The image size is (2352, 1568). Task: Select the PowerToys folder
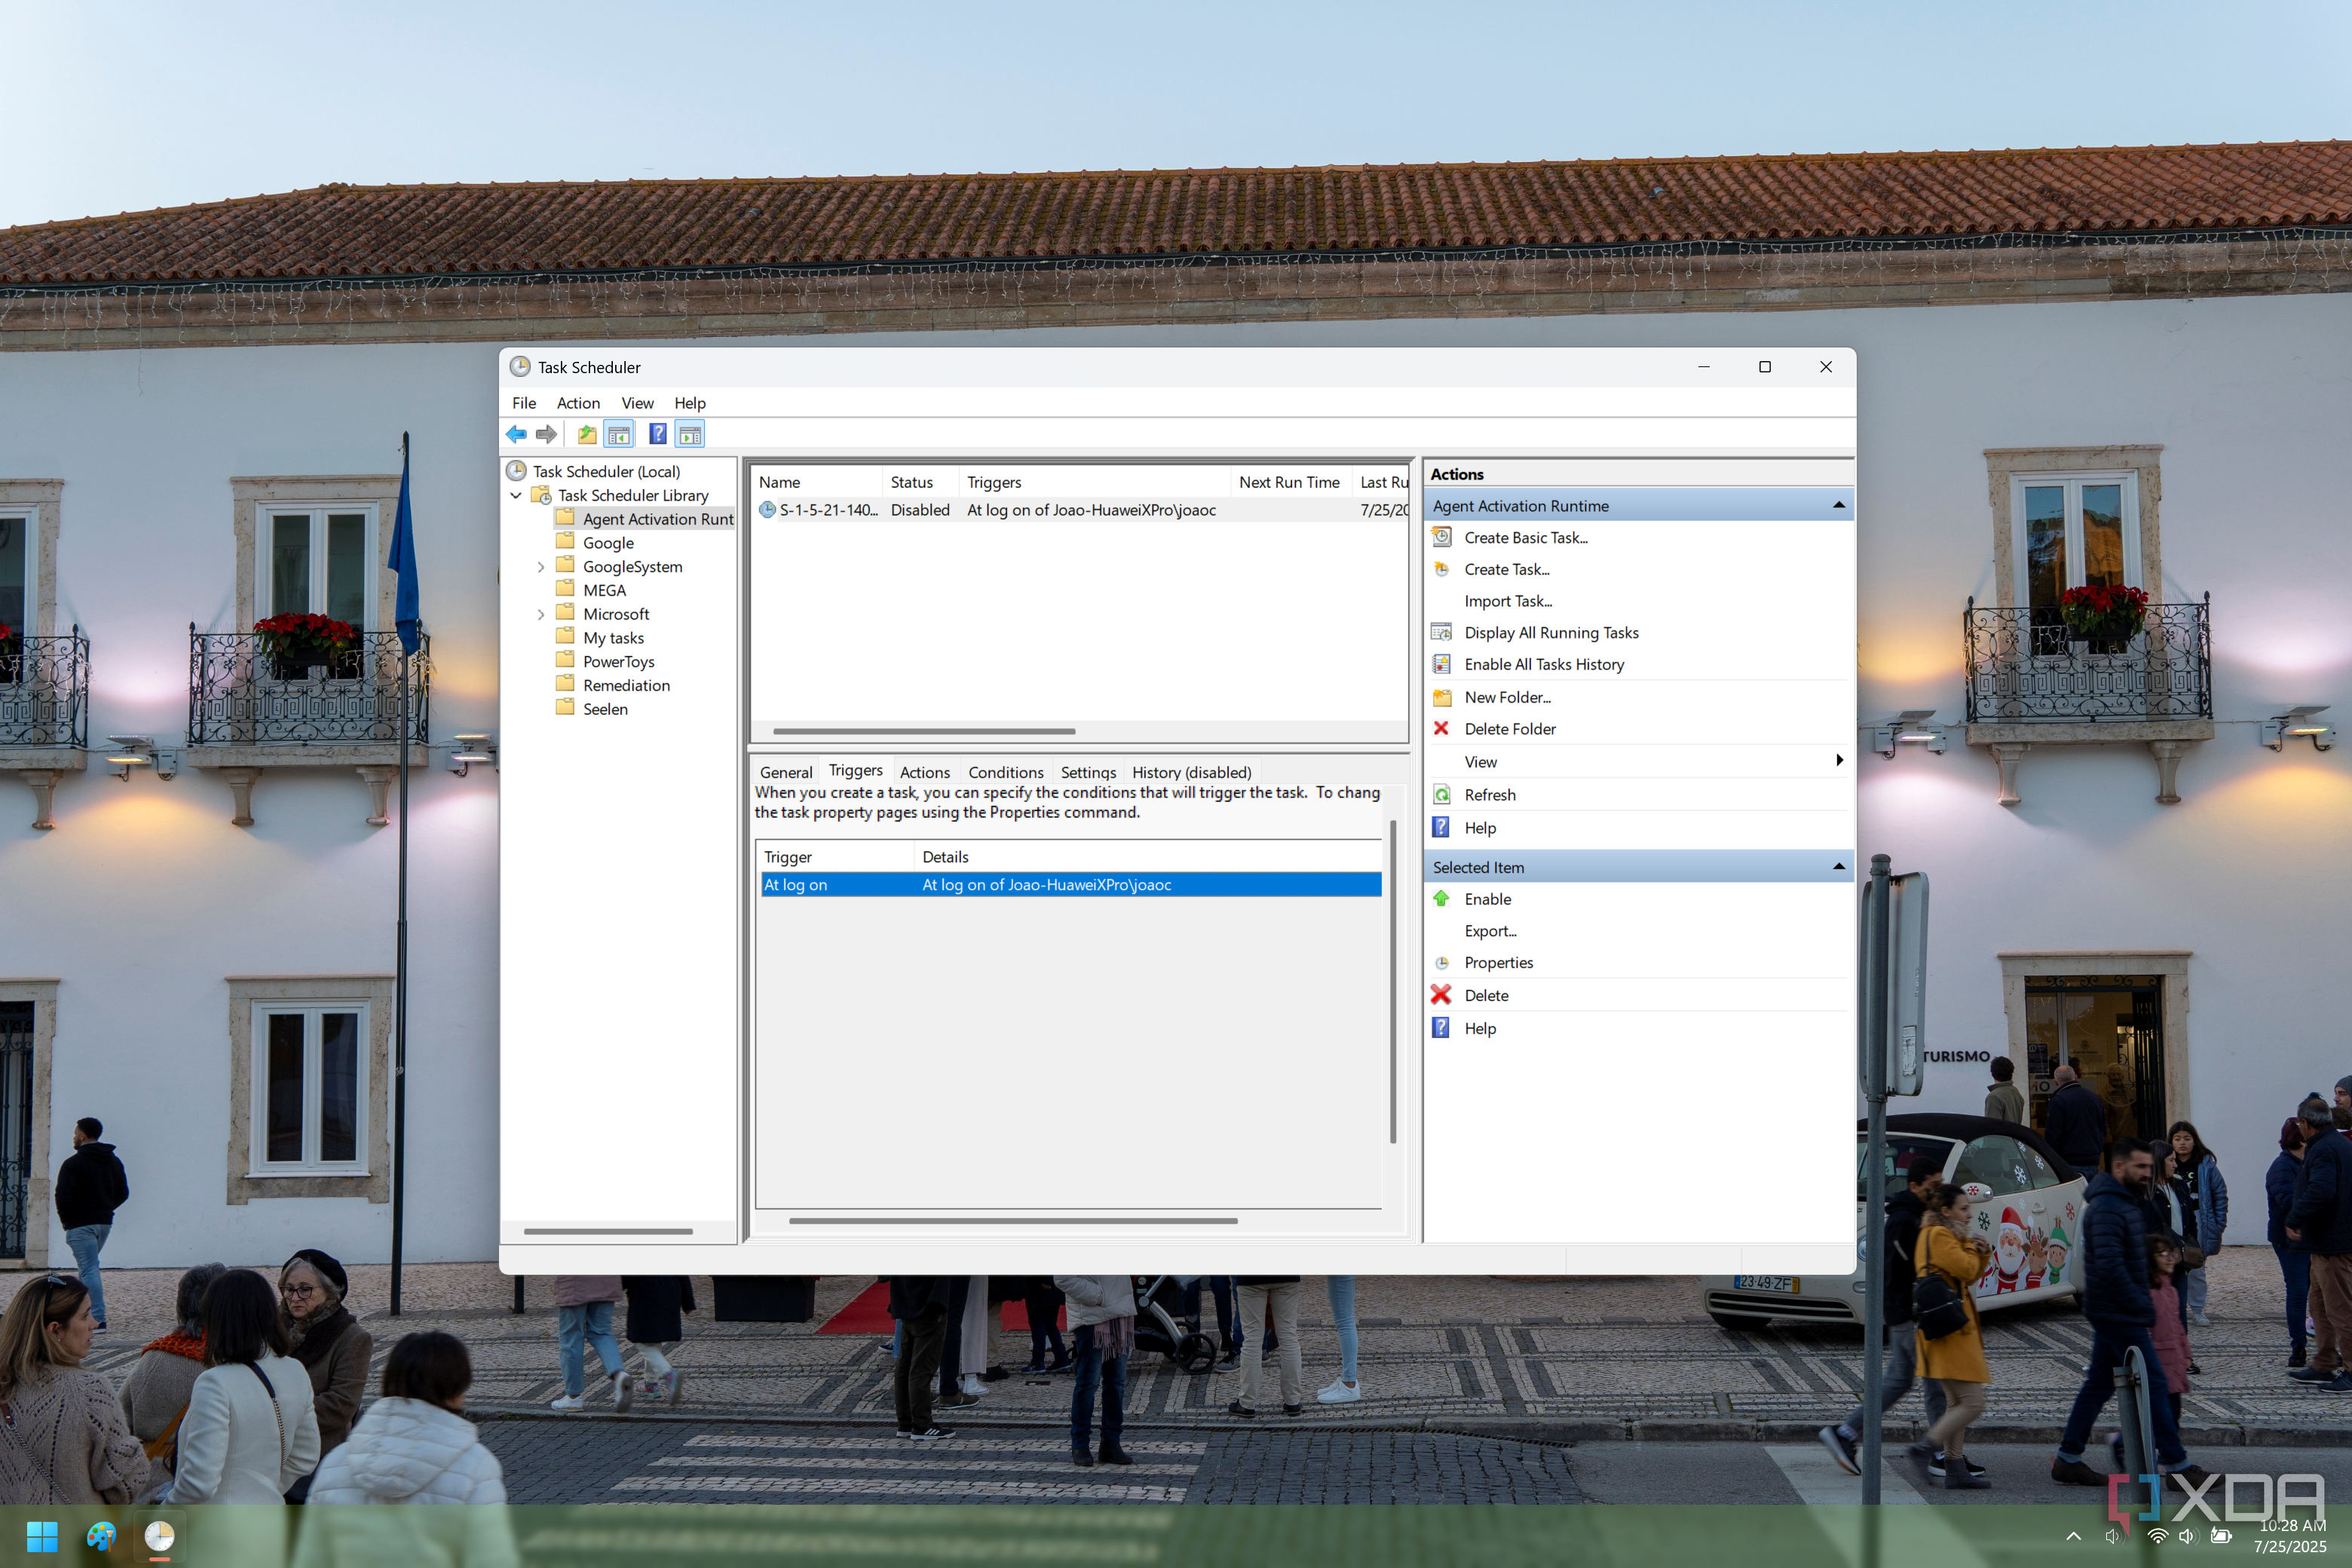[x=618, y=662]
